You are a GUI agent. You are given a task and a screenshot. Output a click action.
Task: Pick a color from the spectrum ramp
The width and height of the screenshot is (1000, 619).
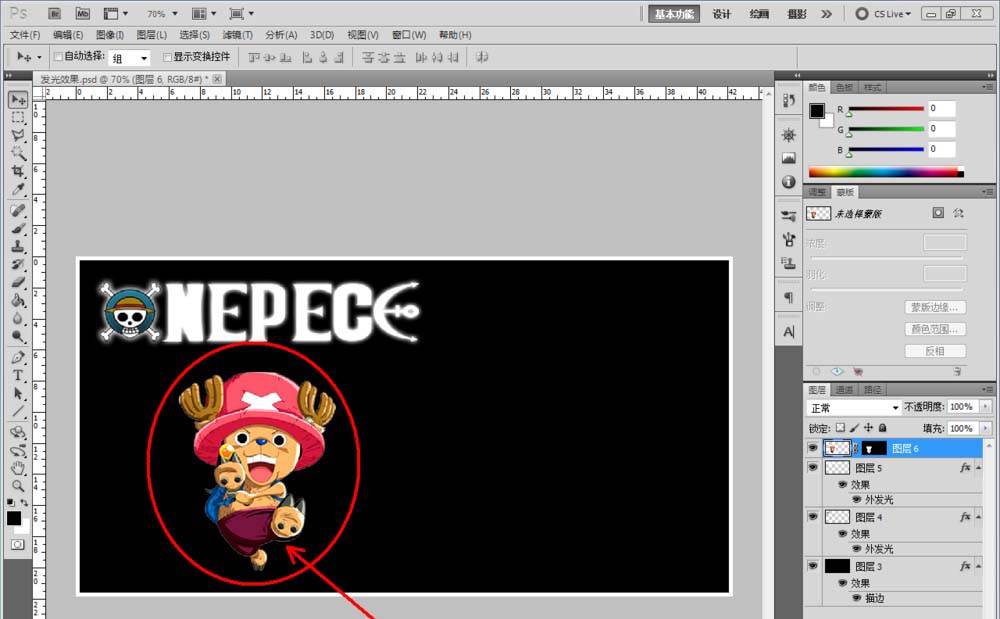[x=886, y=172]
